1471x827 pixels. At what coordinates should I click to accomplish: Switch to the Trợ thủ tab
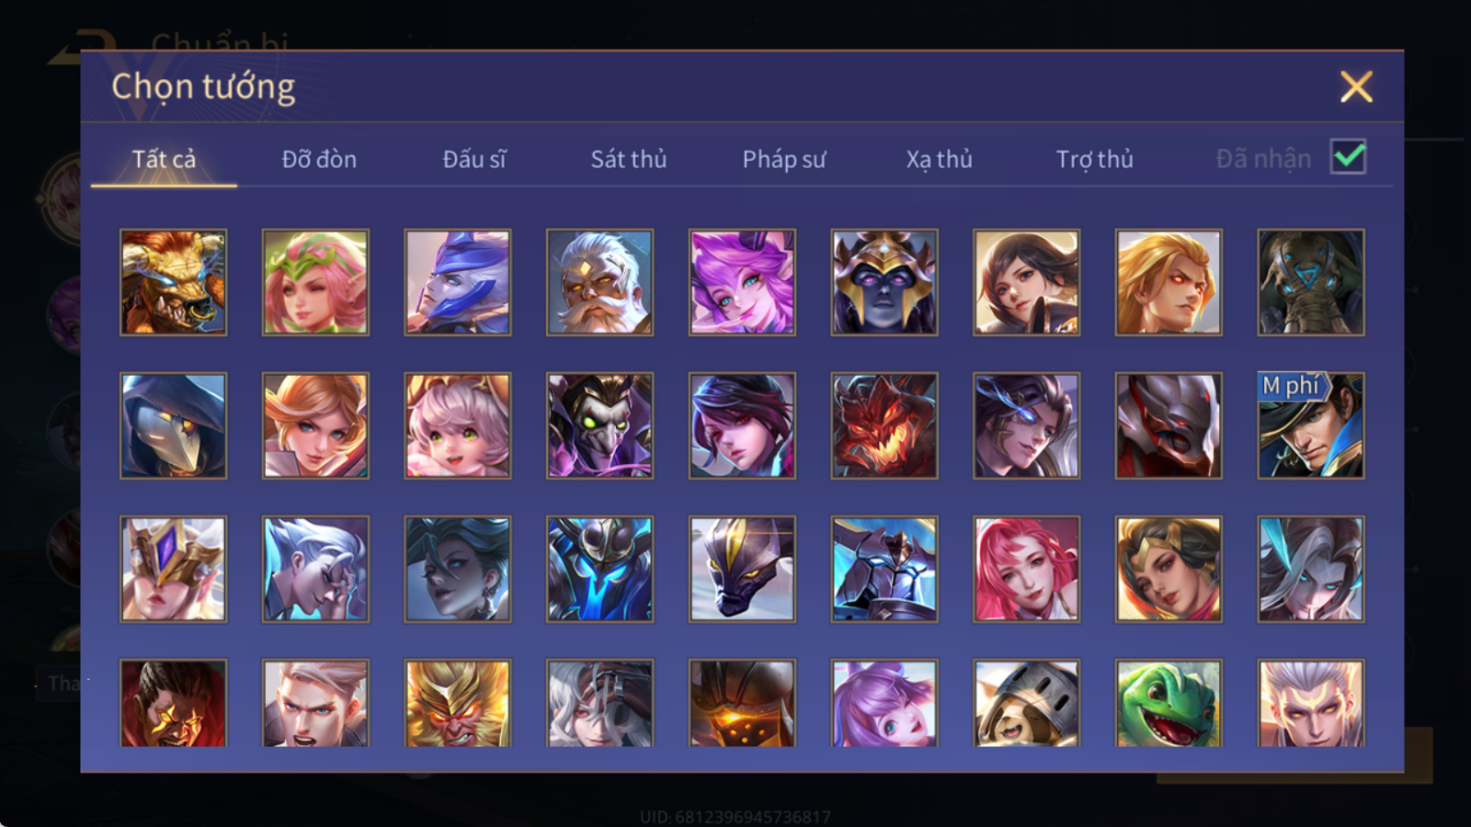pos(1095,159)
